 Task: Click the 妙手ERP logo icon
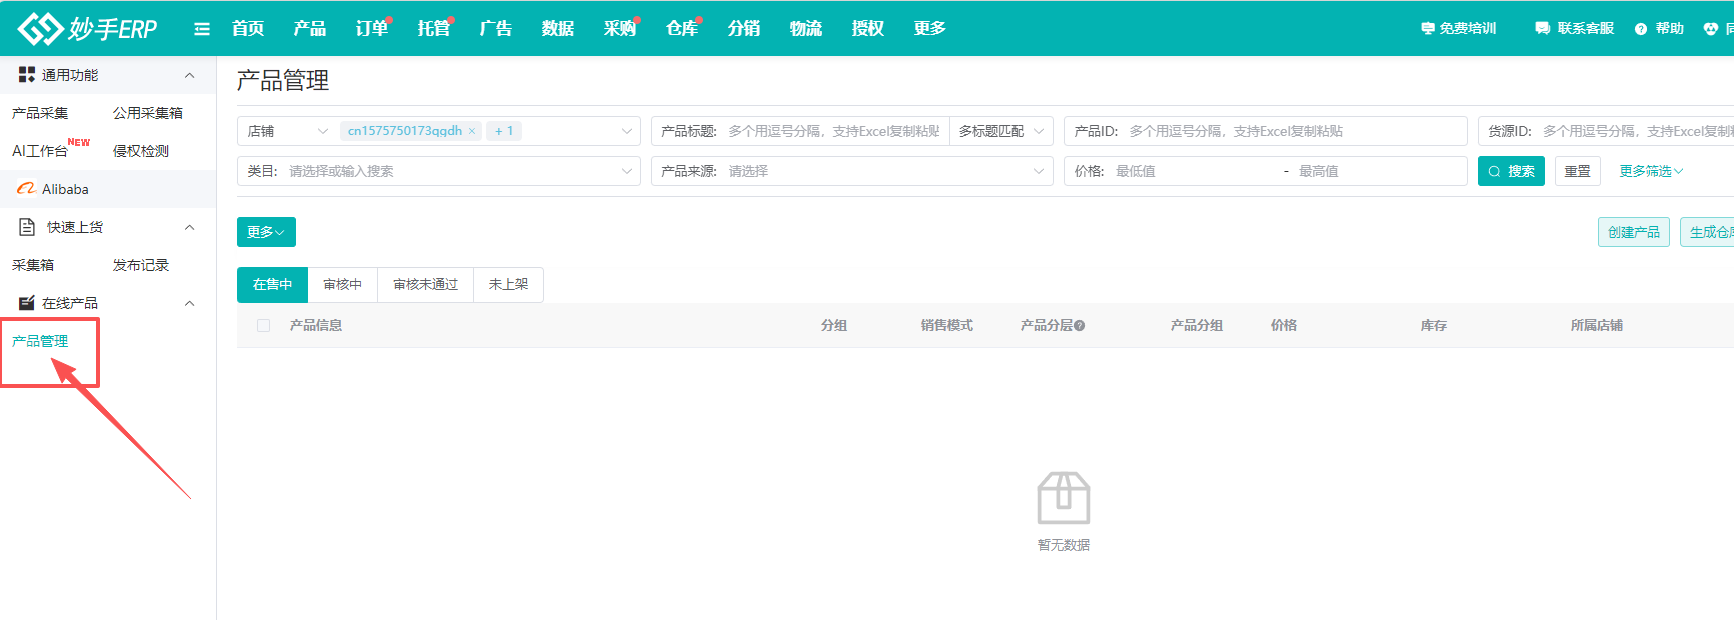click(x=40, y=29)
